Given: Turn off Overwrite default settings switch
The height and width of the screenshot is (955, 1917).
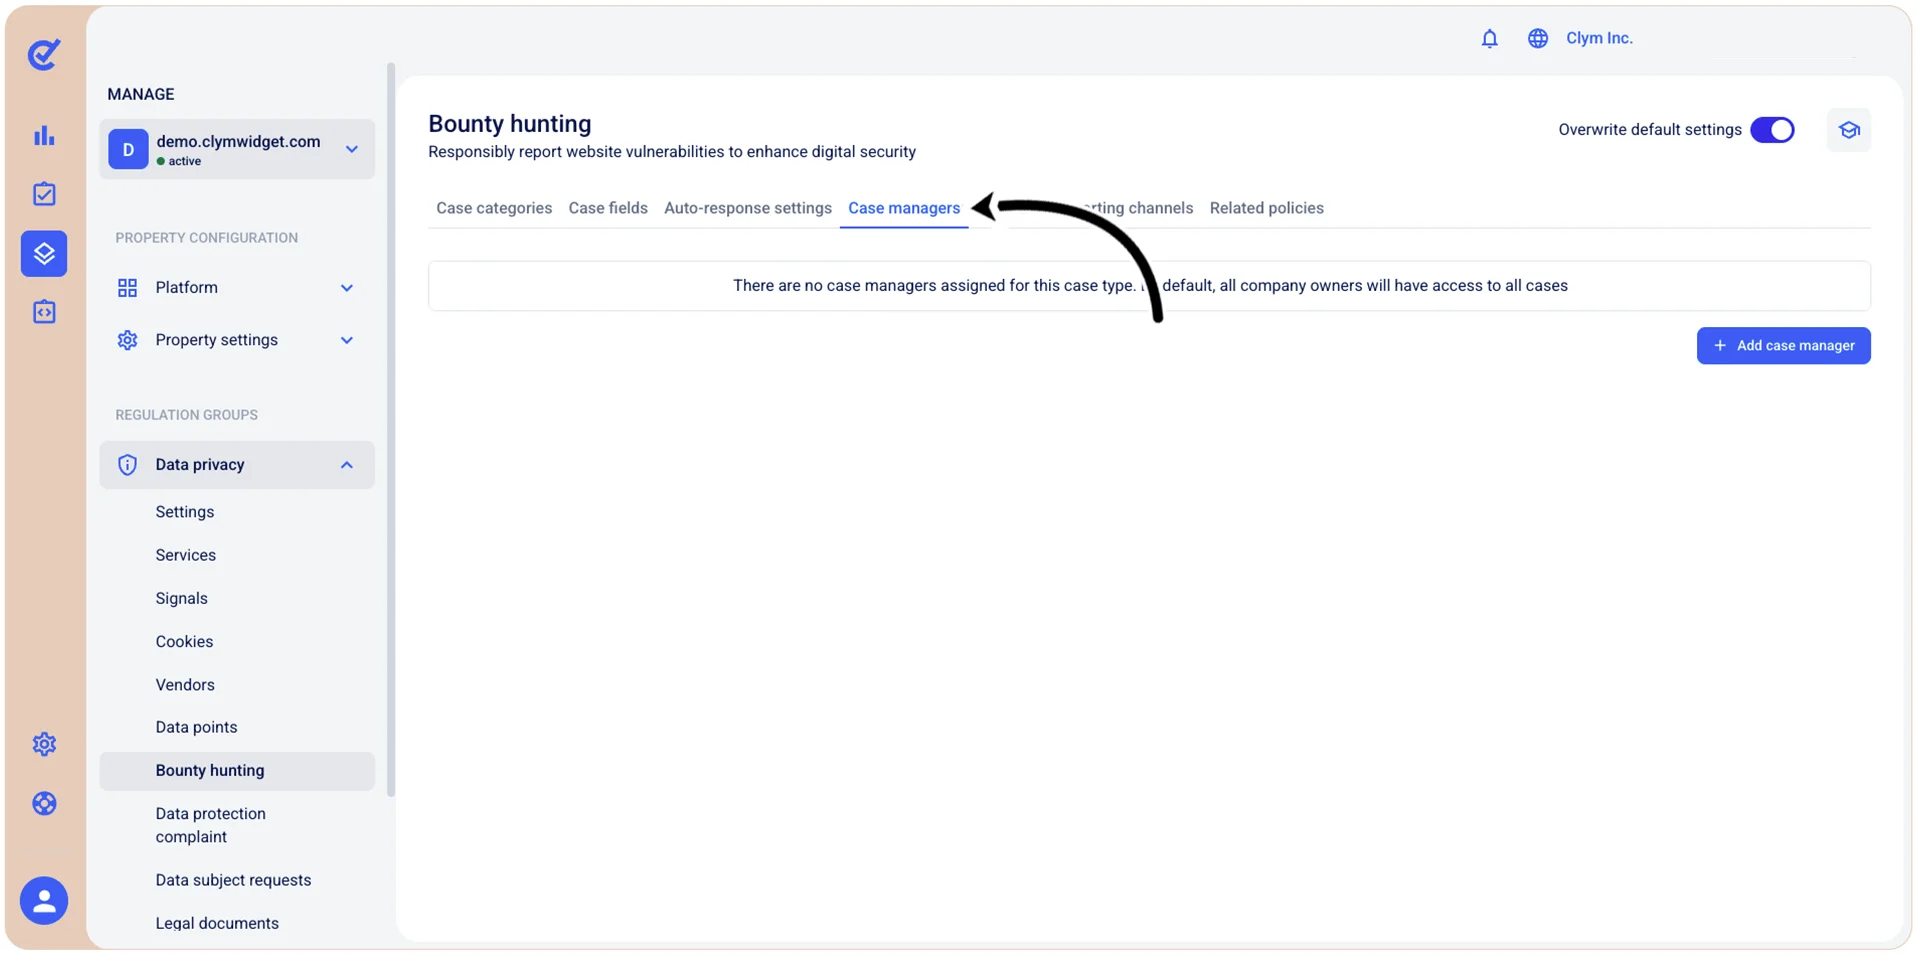Looking at the screenshot, I should (x=1772, y=130).
